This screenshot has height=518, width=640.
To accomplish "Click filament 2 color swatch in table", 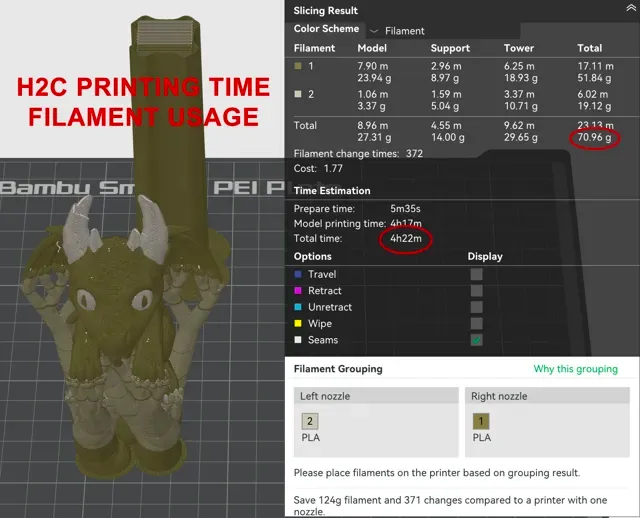I will (x=298, y=94).
